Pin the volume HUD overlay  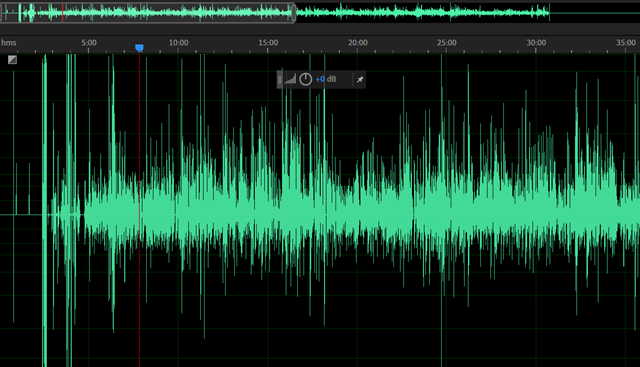click(x=360, y=80)
